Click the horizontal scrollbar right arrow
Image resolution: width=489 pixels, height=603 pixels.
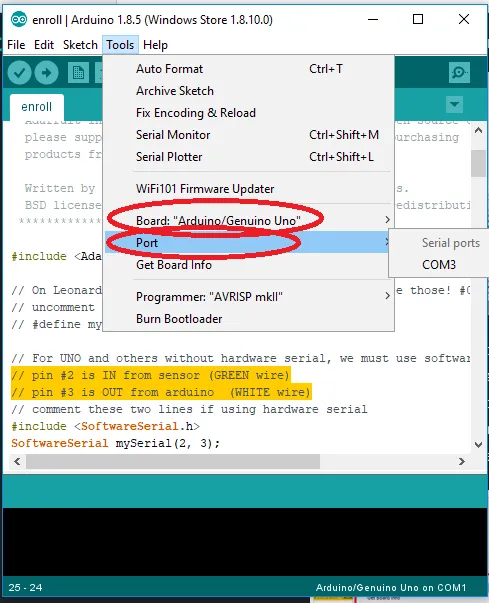462,461
